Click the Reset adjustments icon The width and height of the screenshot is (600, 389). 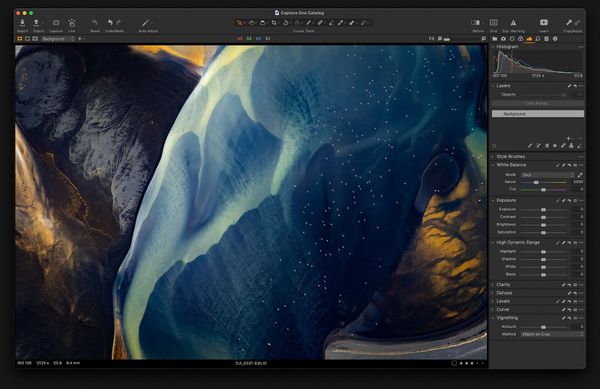click(95, 23)
